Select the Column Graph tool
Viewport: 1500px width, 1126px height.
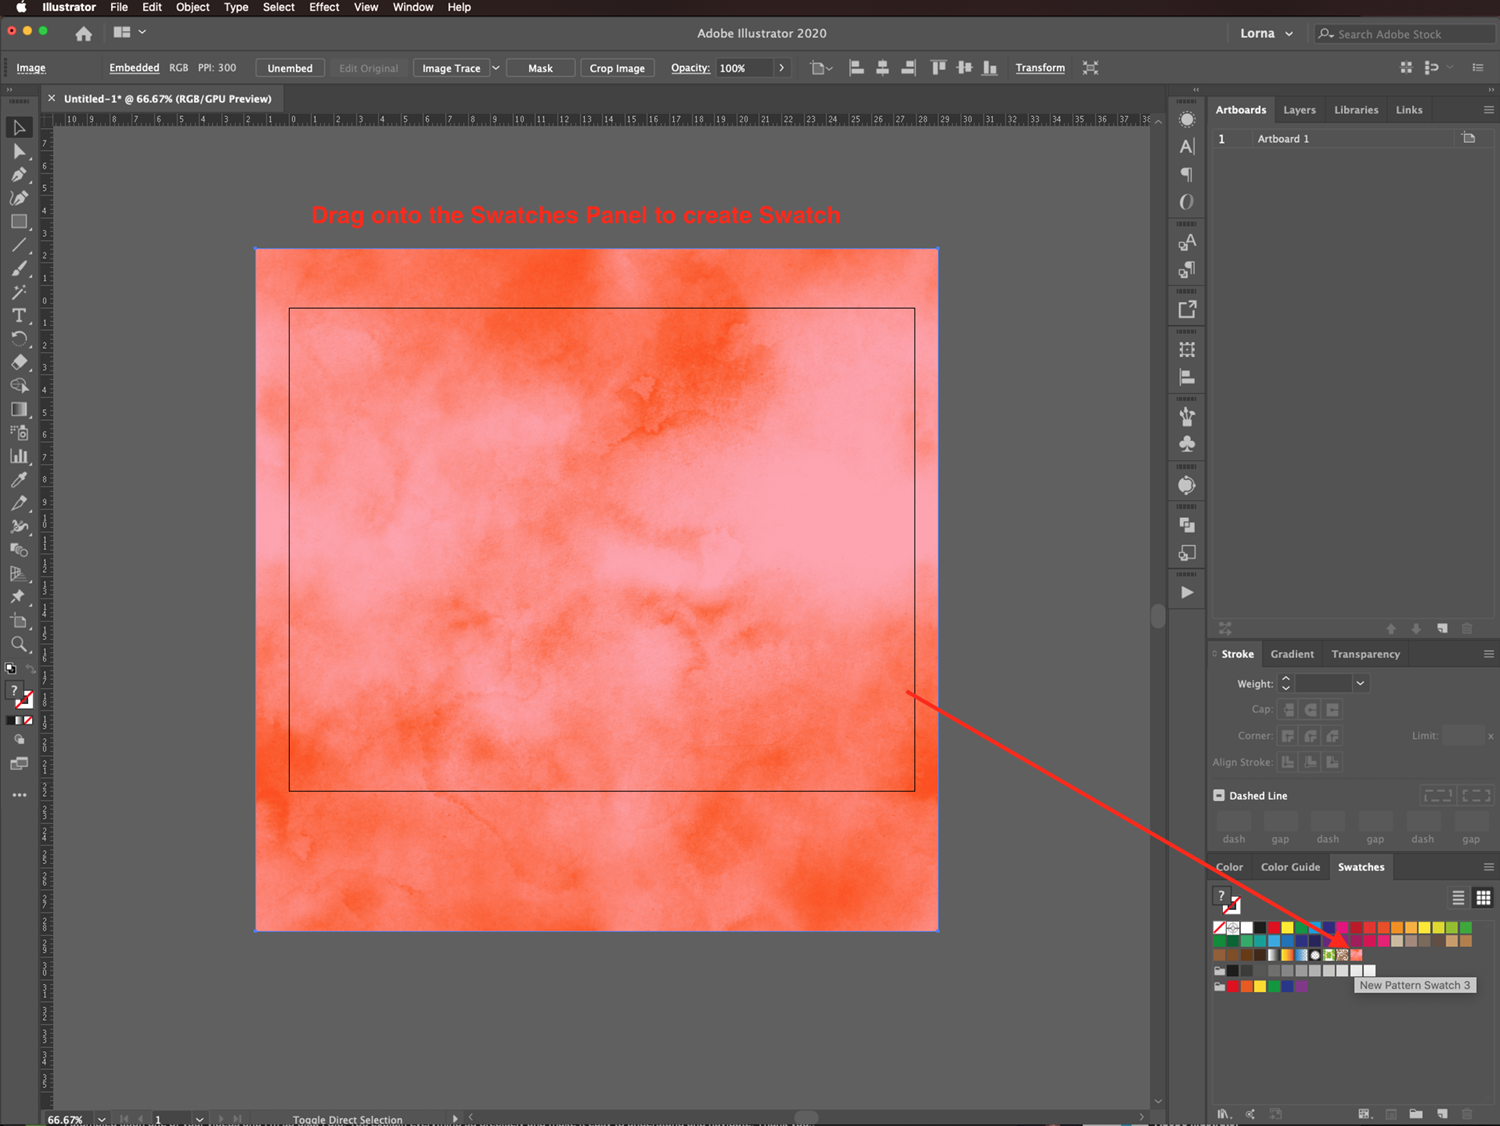(19, 456)
